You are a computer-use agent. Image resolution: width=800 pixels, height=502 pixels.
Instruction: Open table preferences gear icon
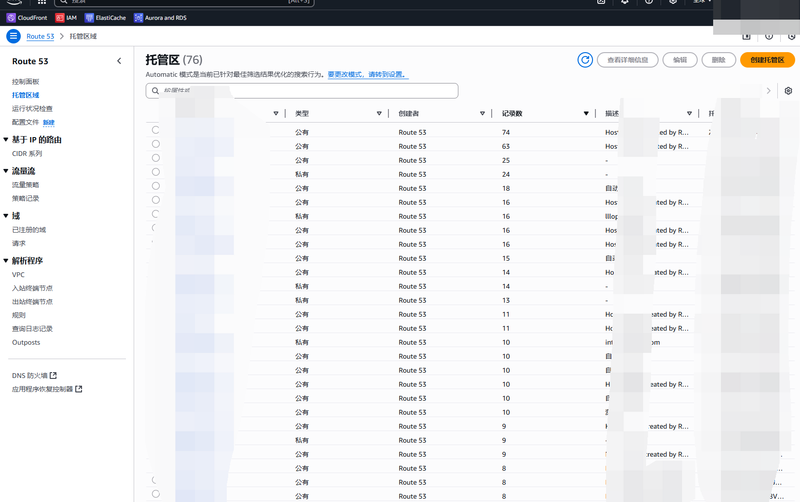(788, 91)
